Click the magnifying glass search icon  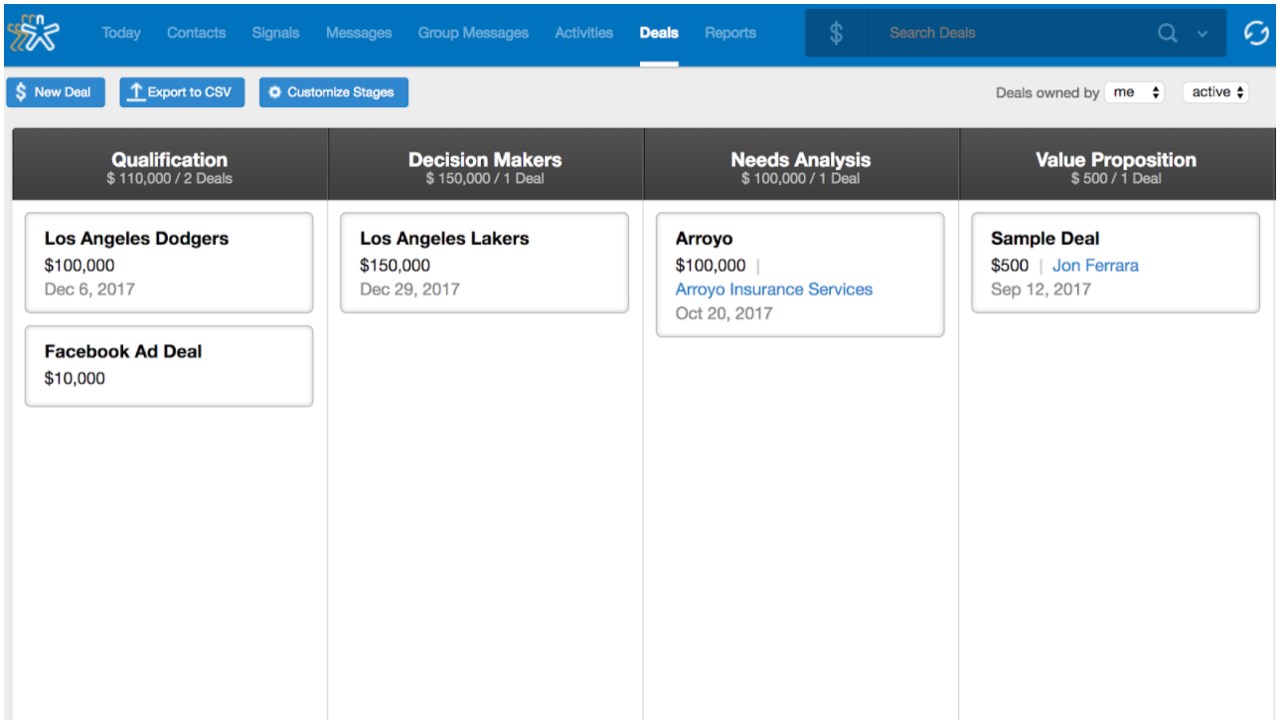pos(1167,33)
